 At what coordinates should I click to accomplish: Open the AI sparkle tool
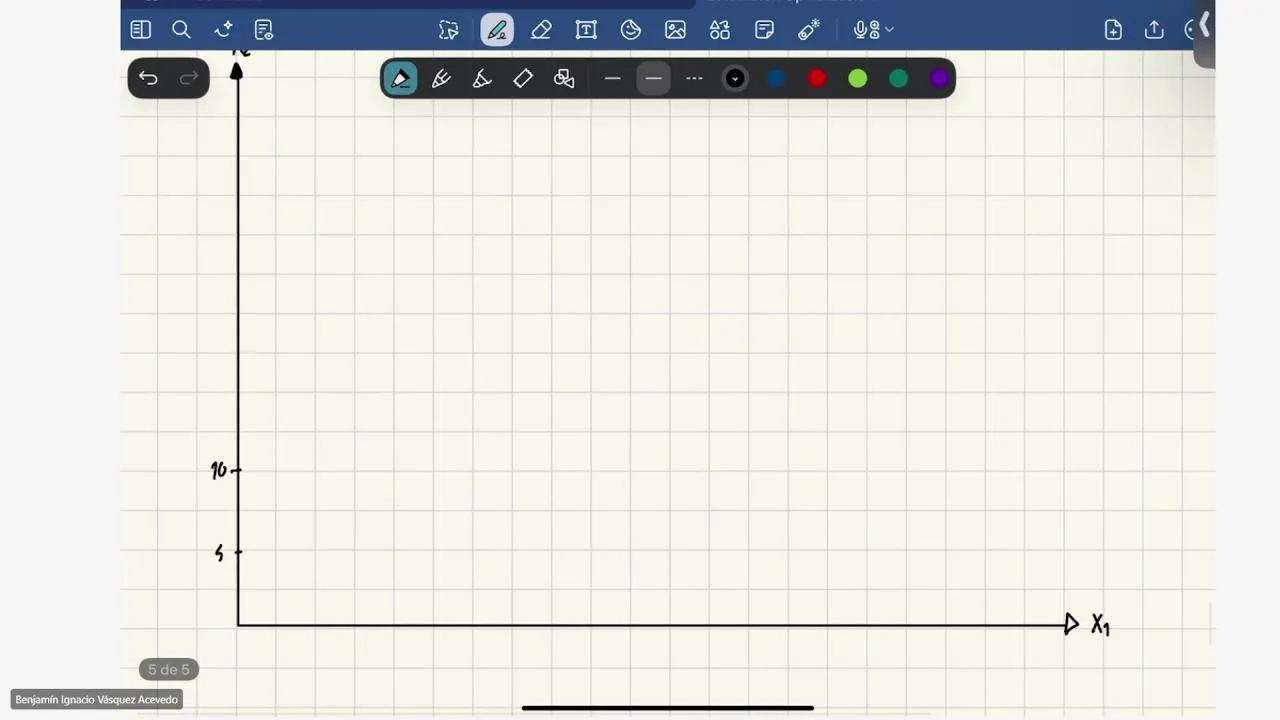coord(223,30)
